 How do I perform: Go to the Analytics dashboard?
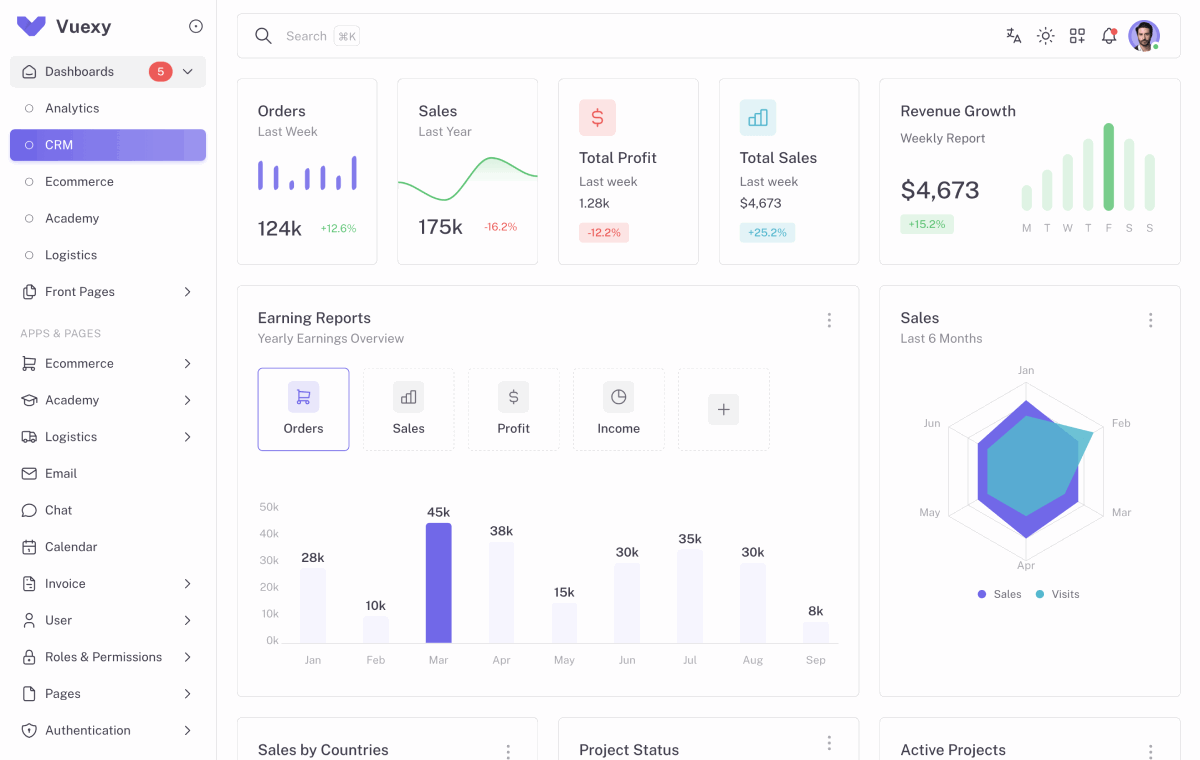click(72, 108)
